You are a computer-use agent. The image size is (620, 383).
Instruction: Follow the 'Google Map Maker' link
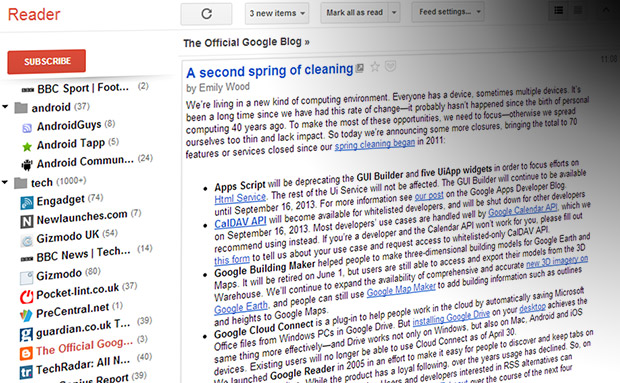pyautogui.click(x=401, y=291)
